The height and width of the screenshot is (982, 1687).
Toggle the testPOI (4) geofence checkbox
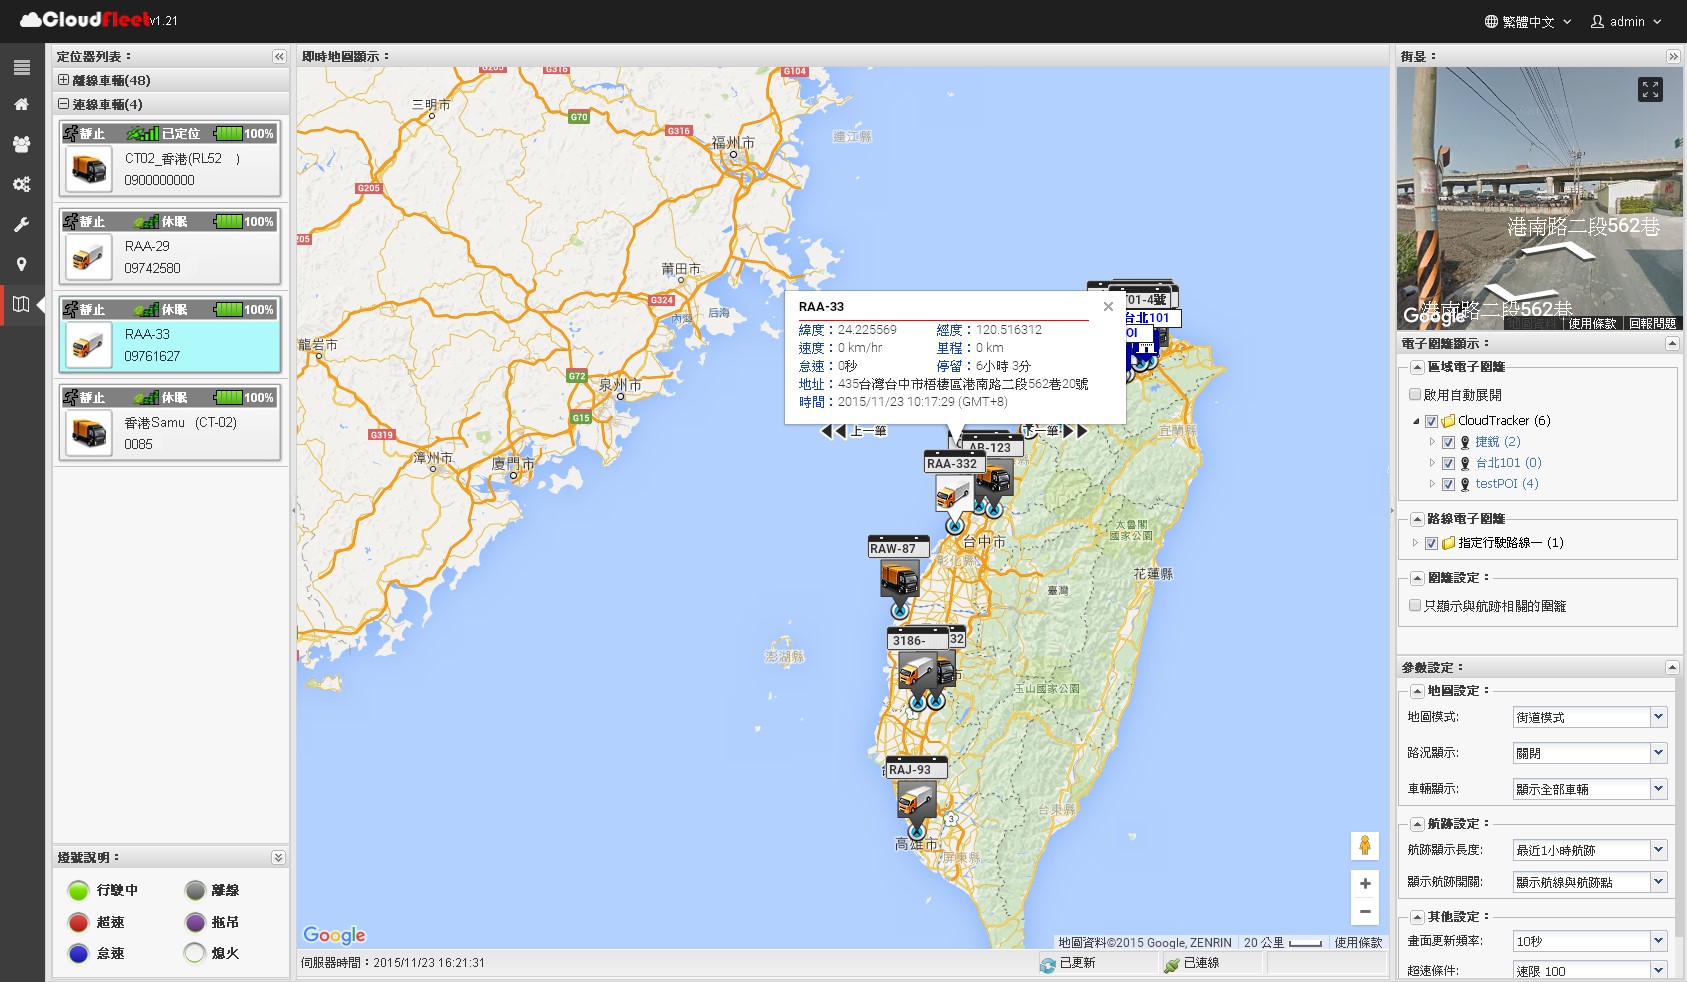(1448, 484)
